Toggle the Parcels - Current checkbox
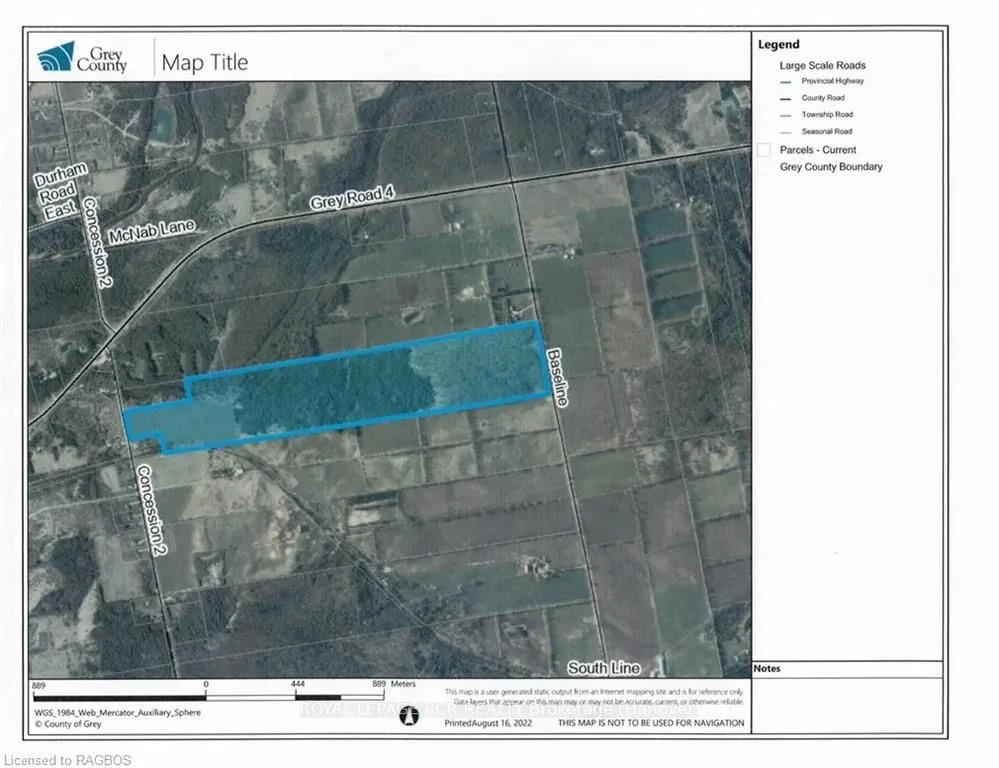Image resolution: width=999 pixels, height=768 pixels. click(x=764, y=149)
